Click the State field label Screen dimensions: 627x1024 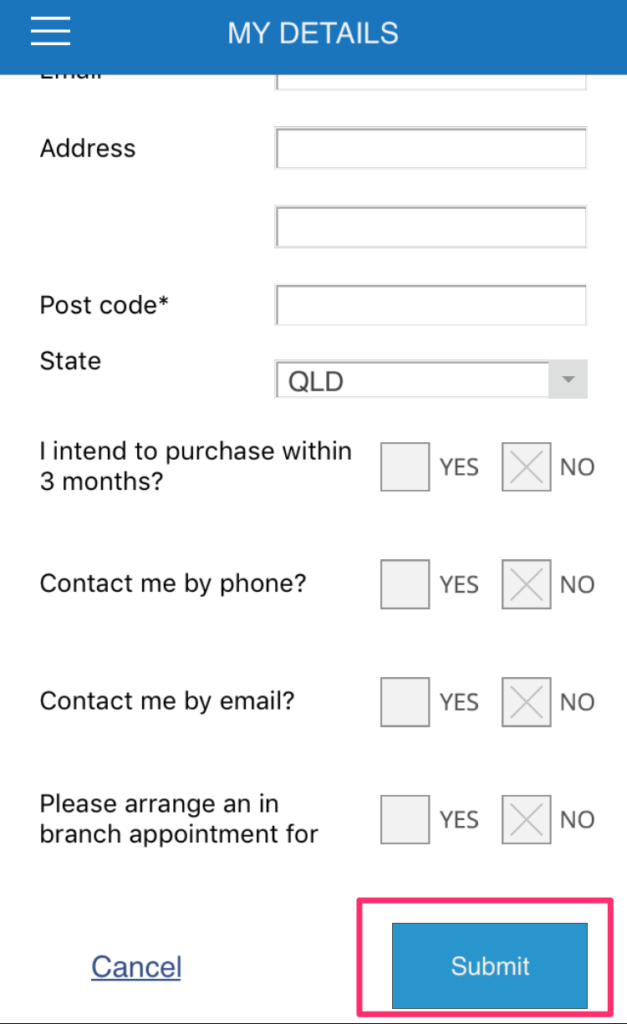[70, 361]
